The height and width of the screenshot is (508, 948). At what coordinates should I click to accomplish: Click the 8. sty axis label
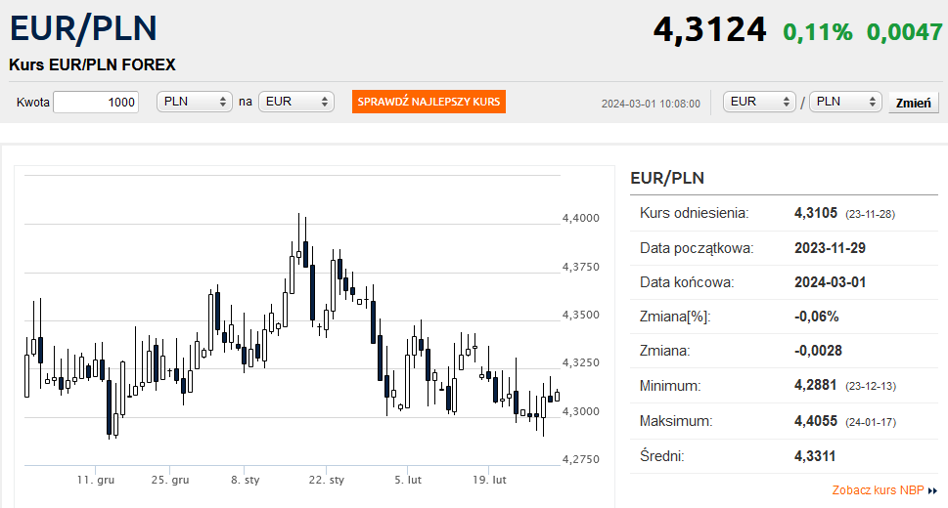pos(245,480)
